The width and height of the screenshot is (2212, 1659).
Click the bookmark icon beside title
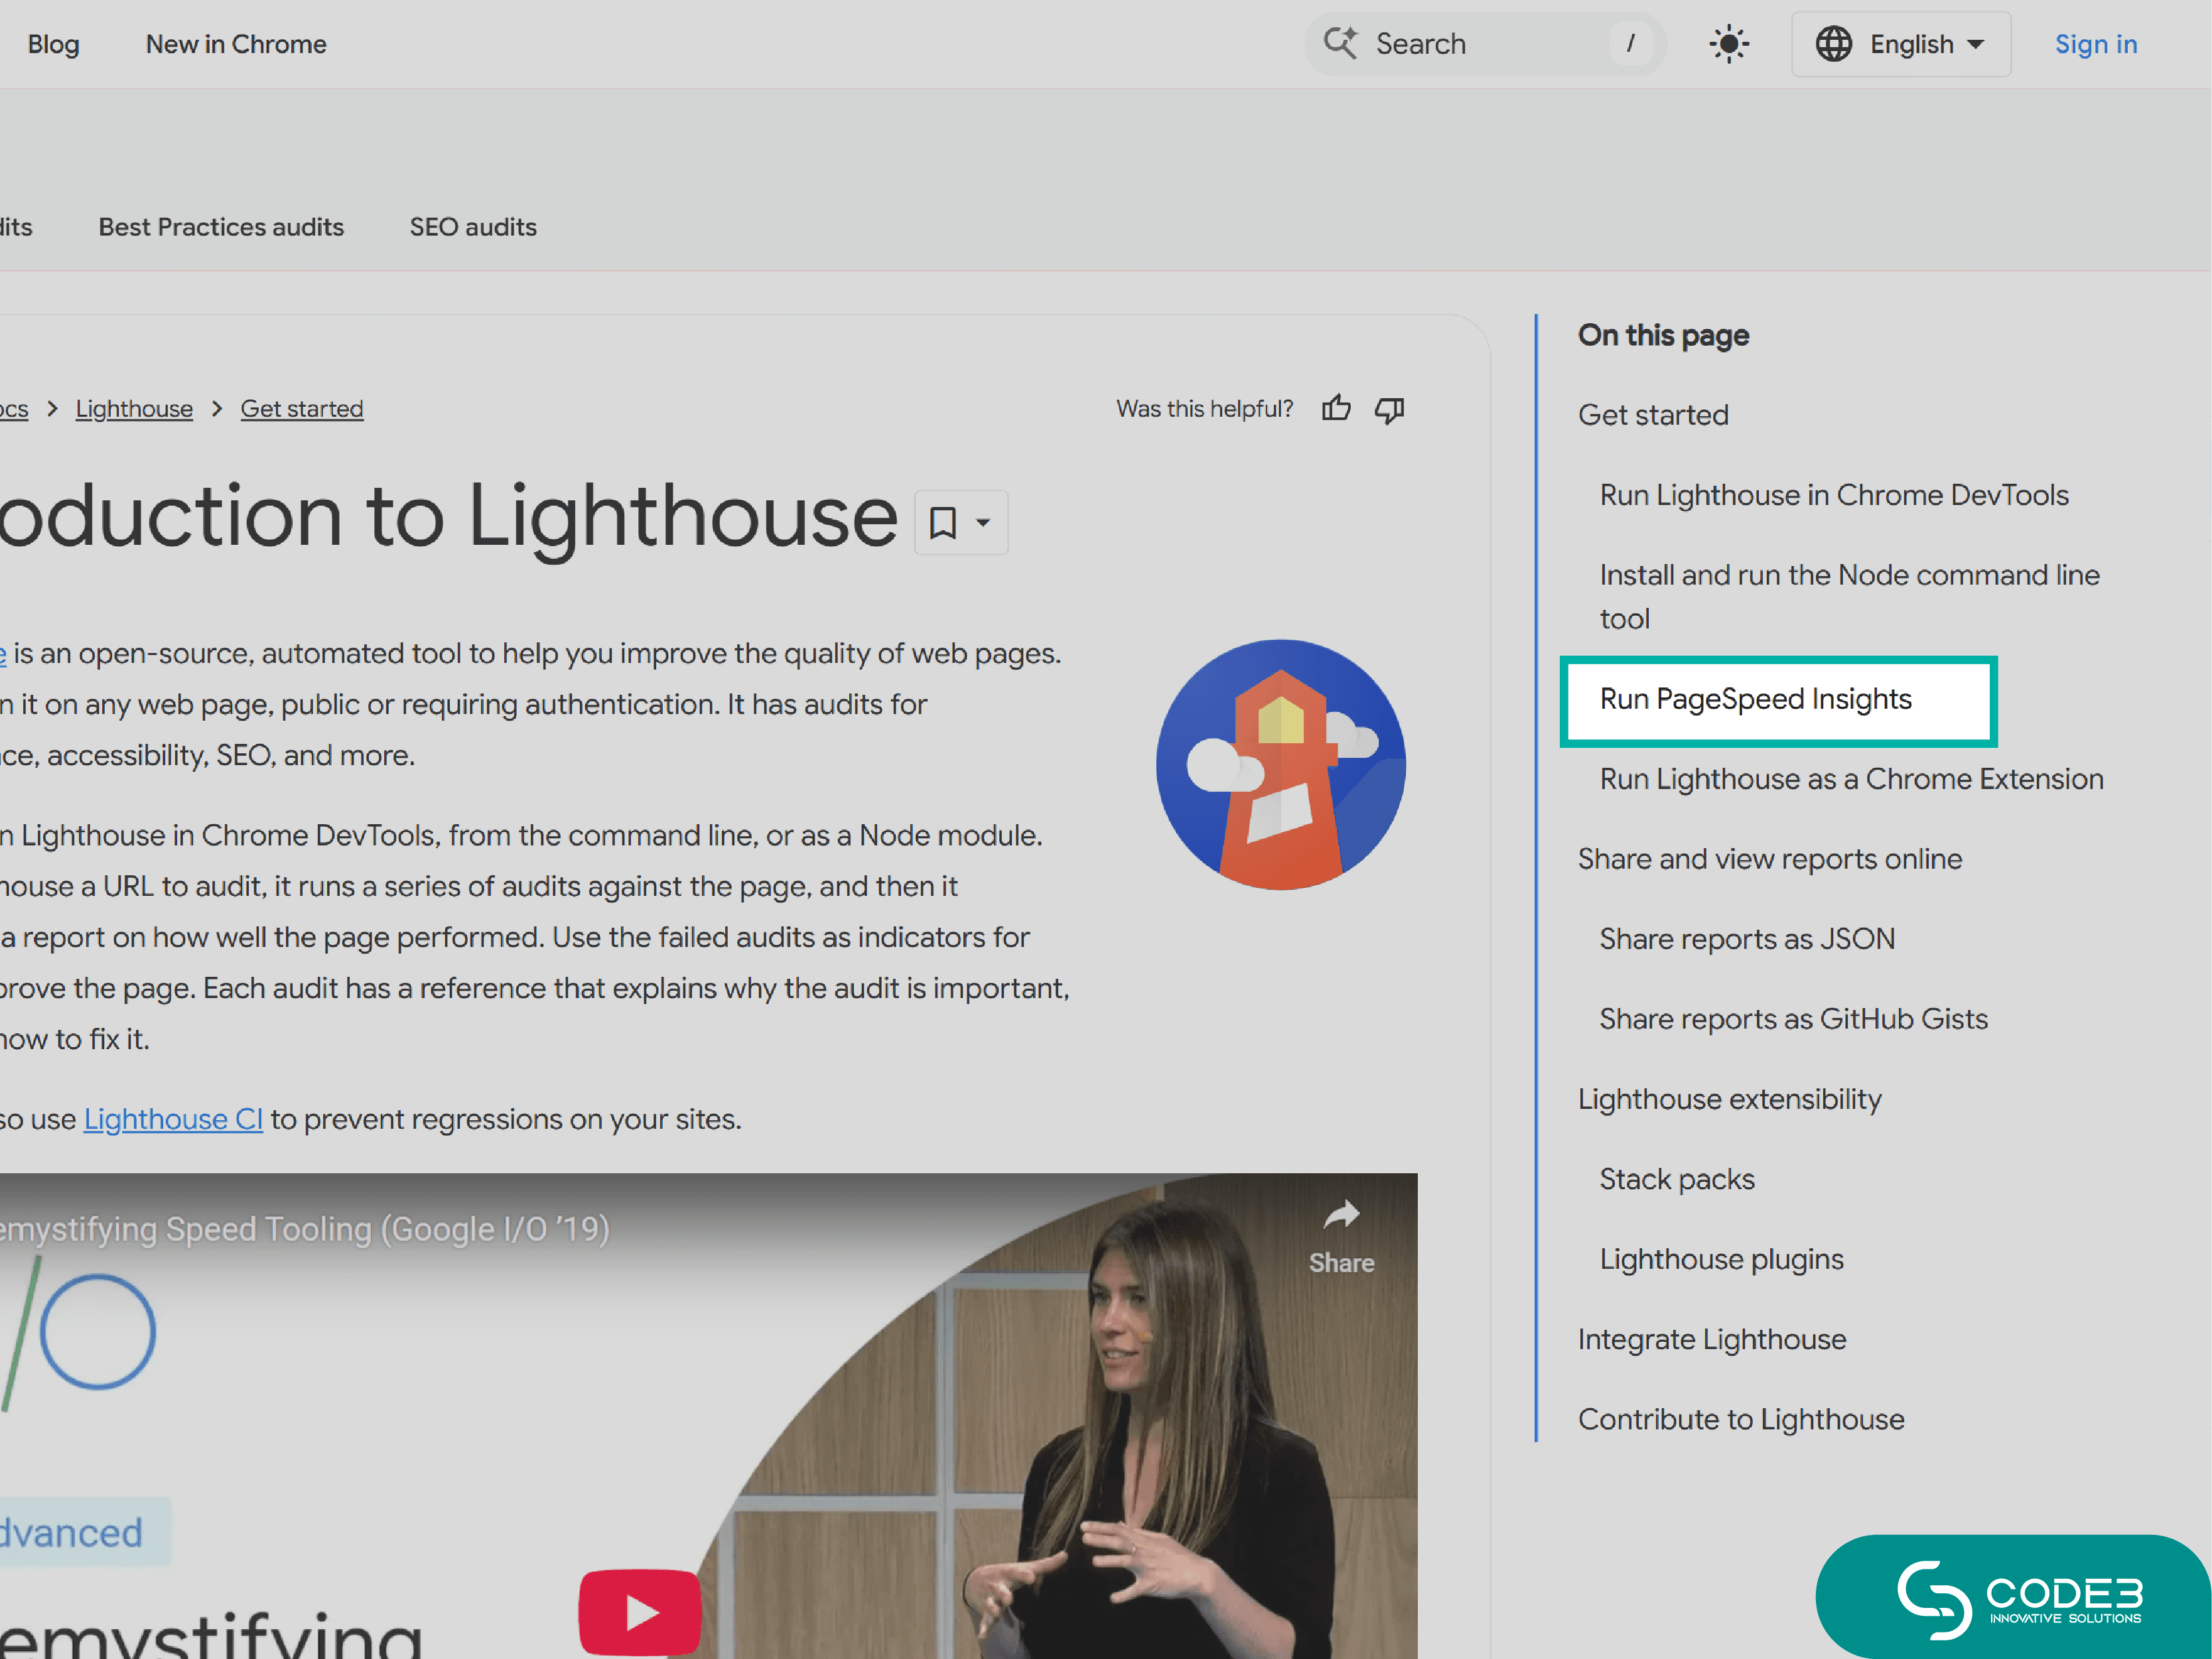coord(942,522)
